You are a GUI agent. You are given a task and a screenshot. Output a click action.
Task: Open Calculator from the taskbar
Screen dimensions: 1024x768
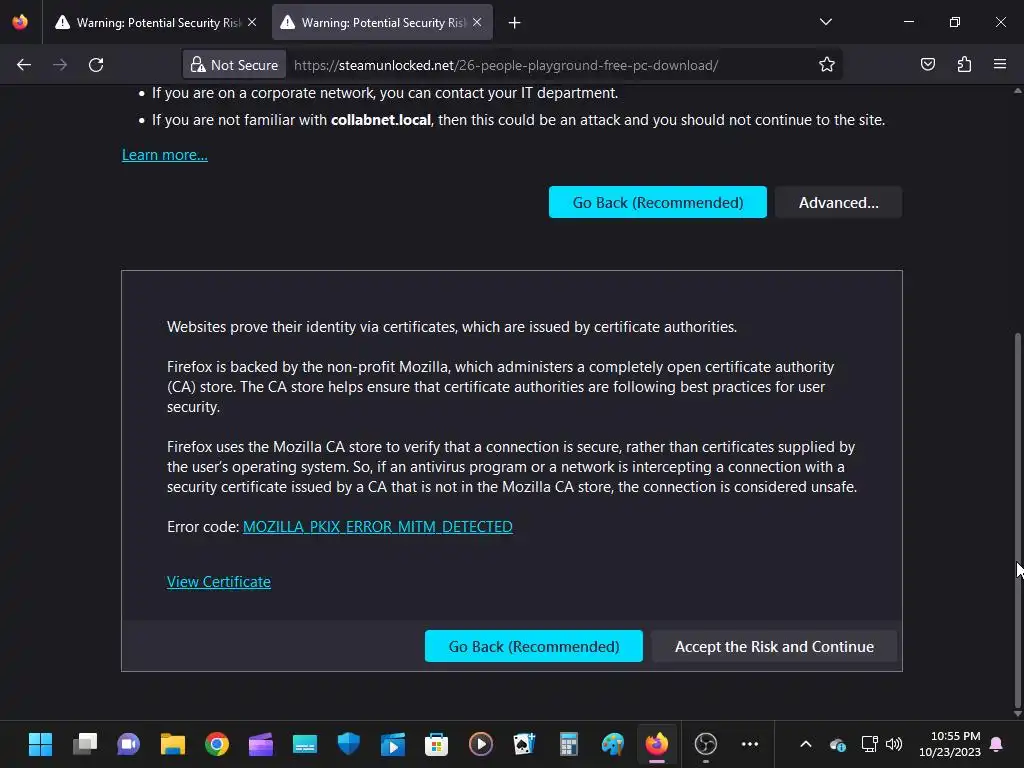click(x=569, y=744)
